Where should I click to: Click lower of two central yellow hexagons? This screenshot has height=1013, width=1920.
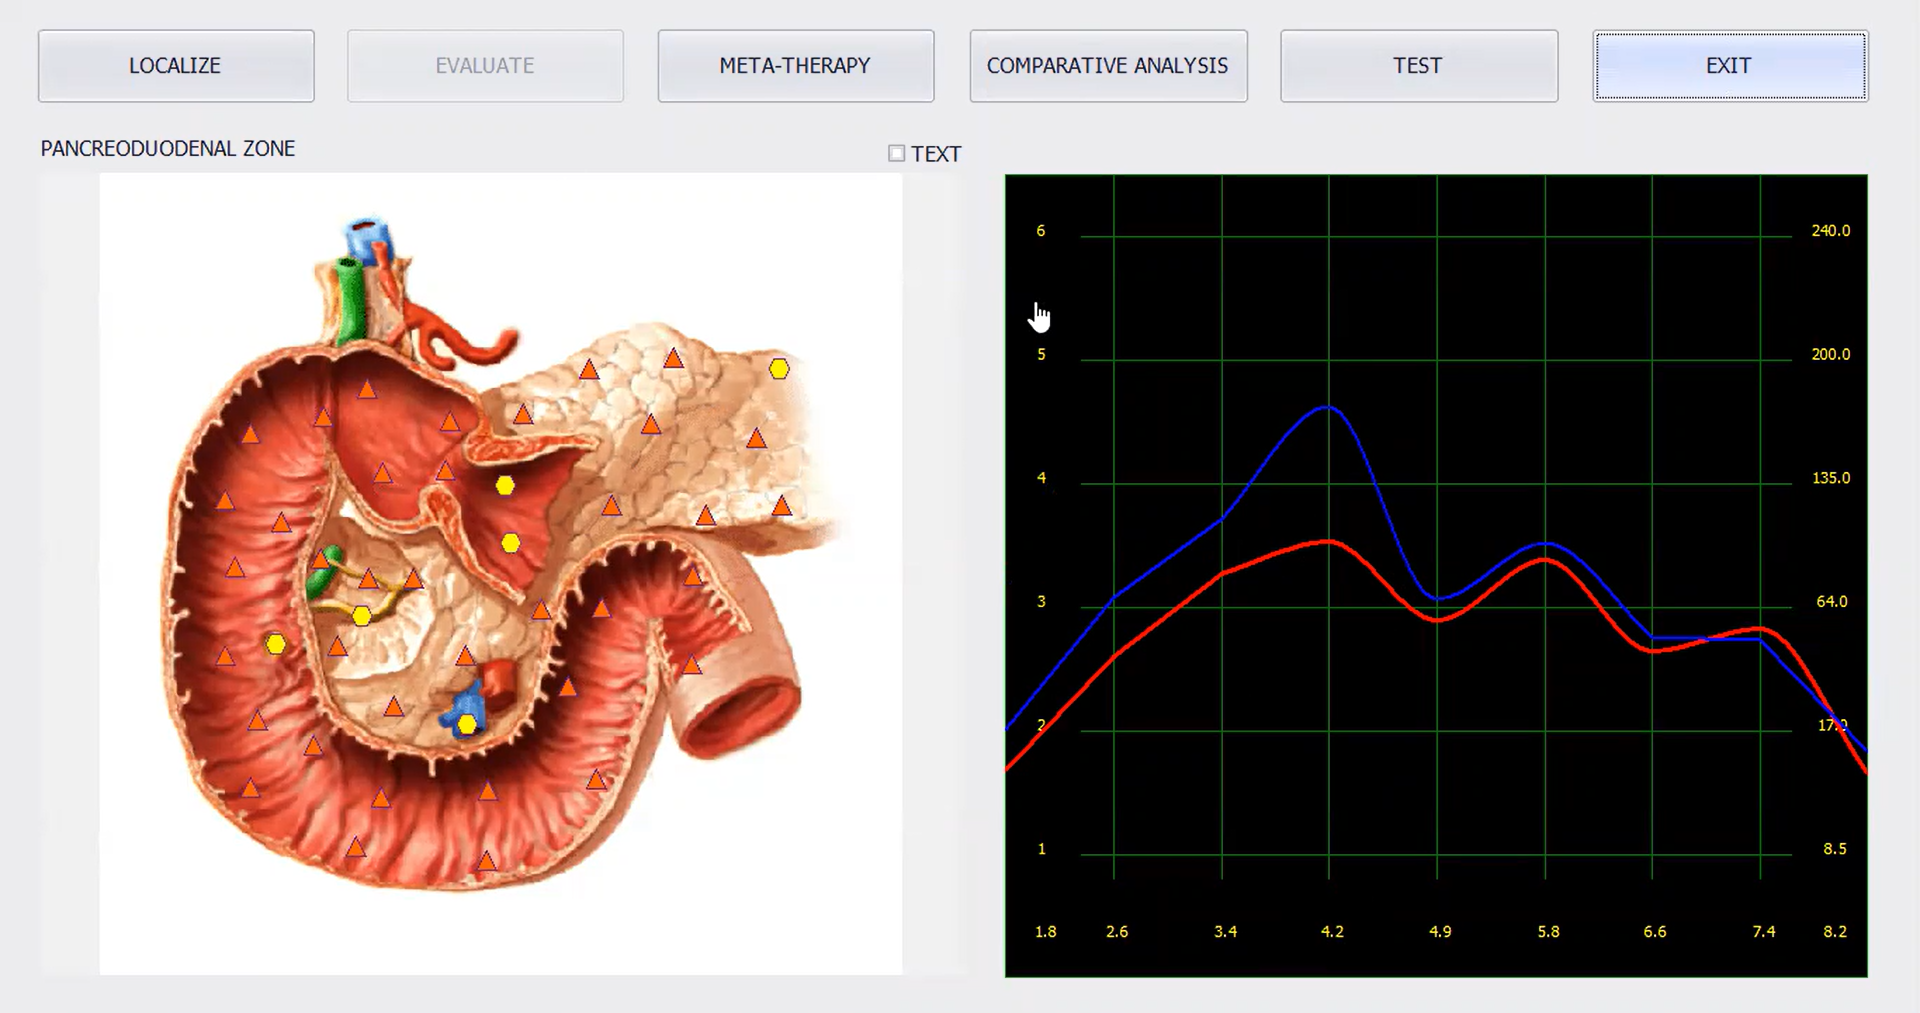[511, 543]
